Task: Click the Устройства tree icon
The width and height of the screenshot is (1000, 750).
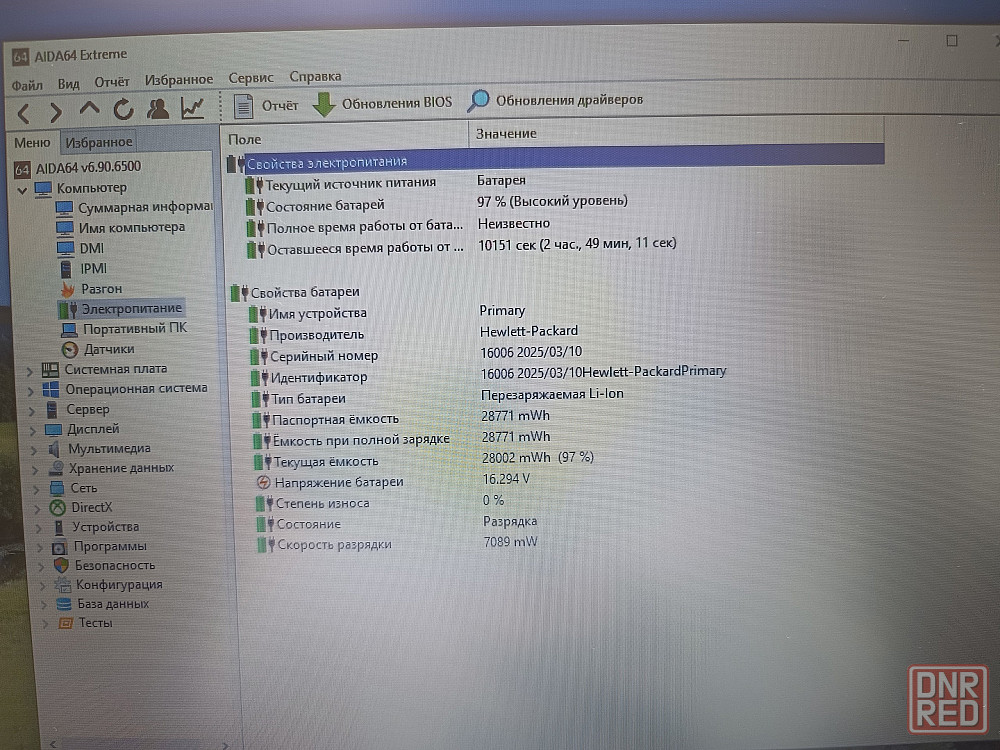Action: click(x=59, y=527)
